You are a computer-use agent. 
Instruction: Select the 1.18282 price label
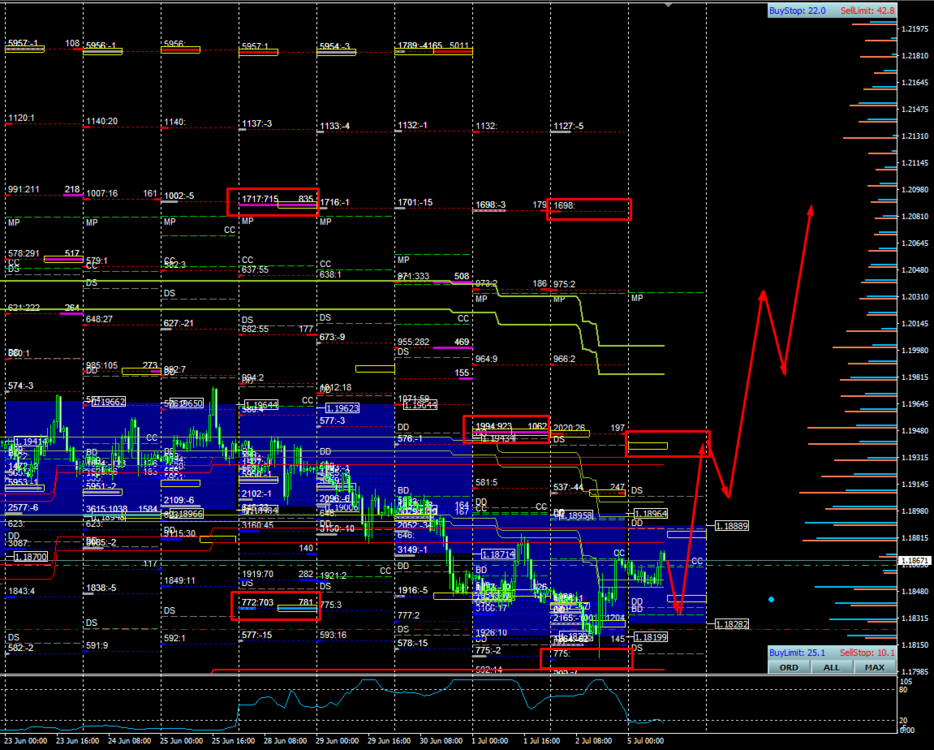[731, 624]
